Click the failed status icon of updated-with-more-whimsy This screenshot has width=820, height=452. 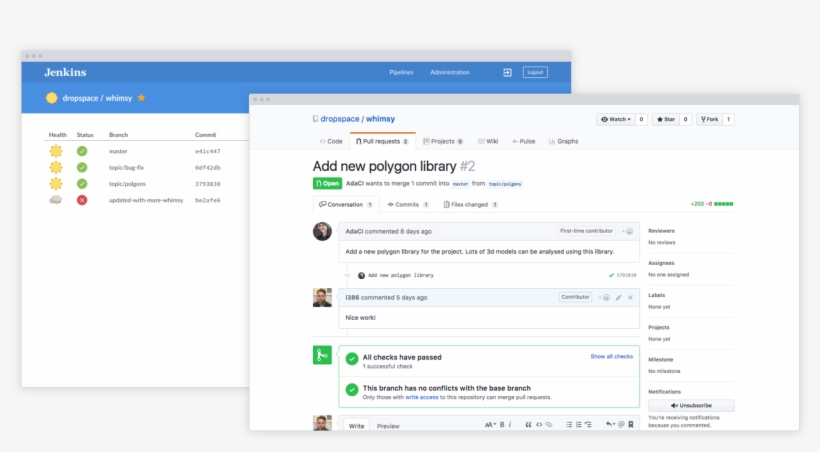coord(82,200)
